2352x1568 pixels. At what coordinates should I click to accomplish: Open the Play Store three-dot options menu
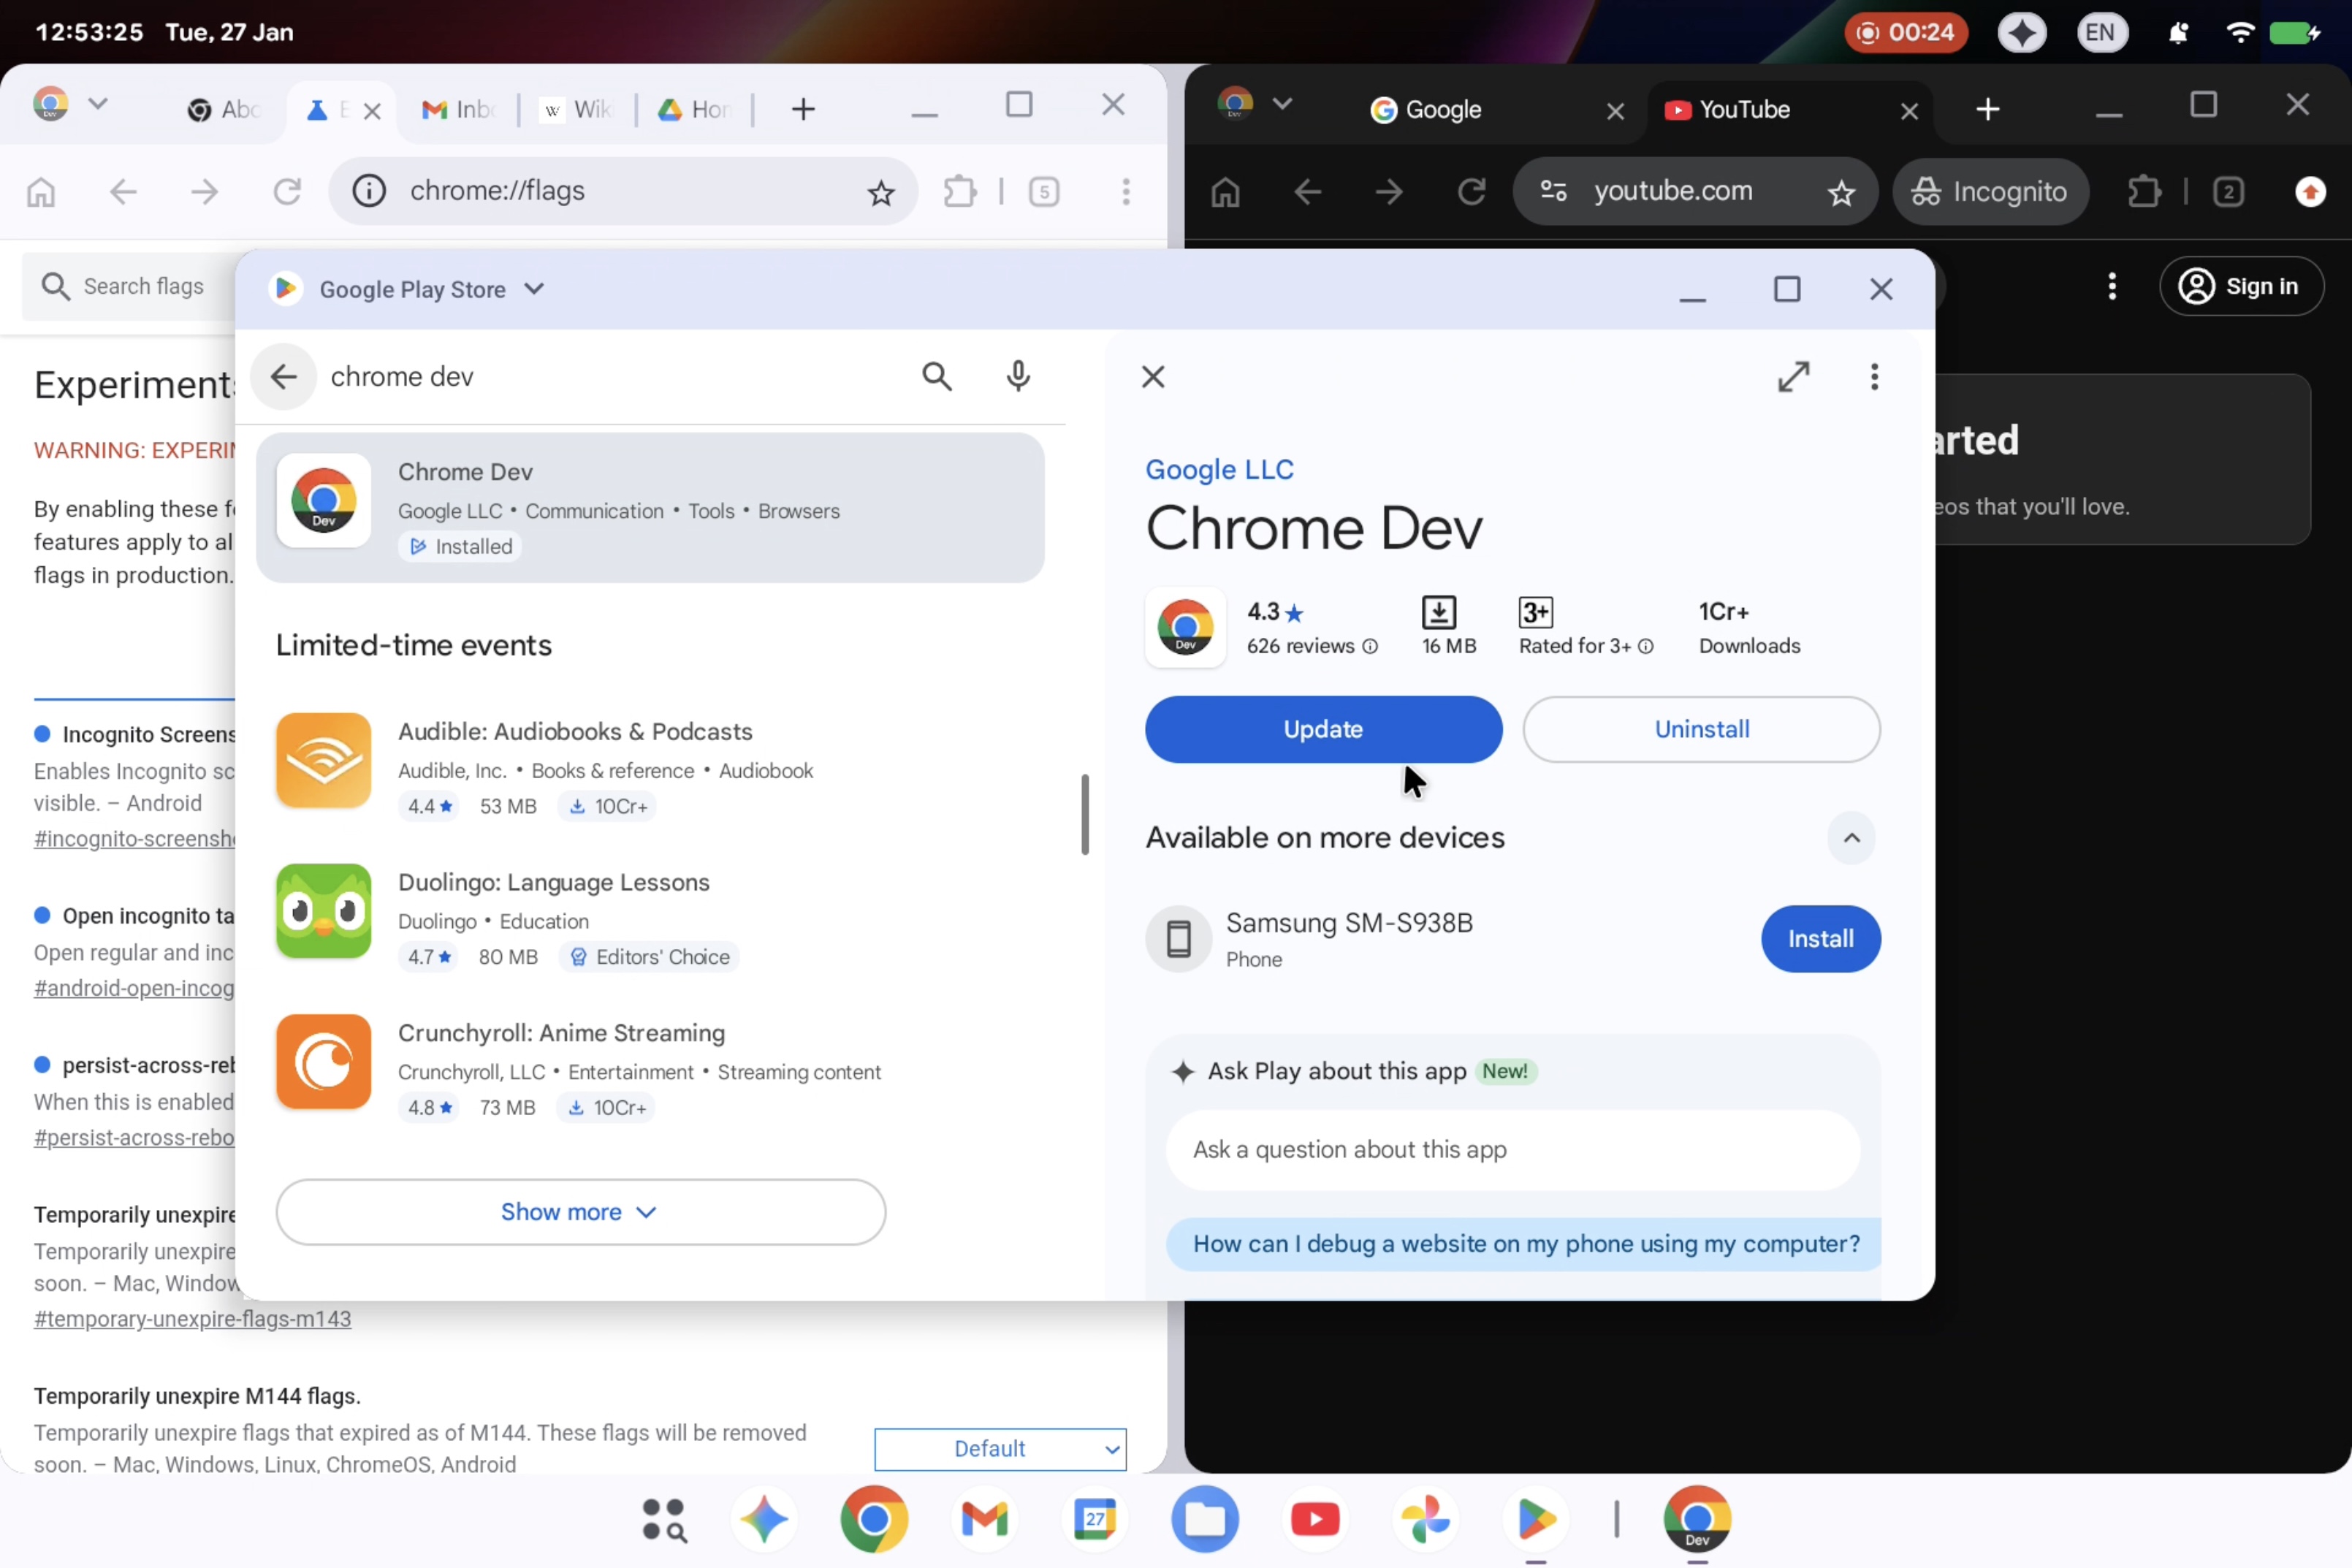coord(1874,377)
